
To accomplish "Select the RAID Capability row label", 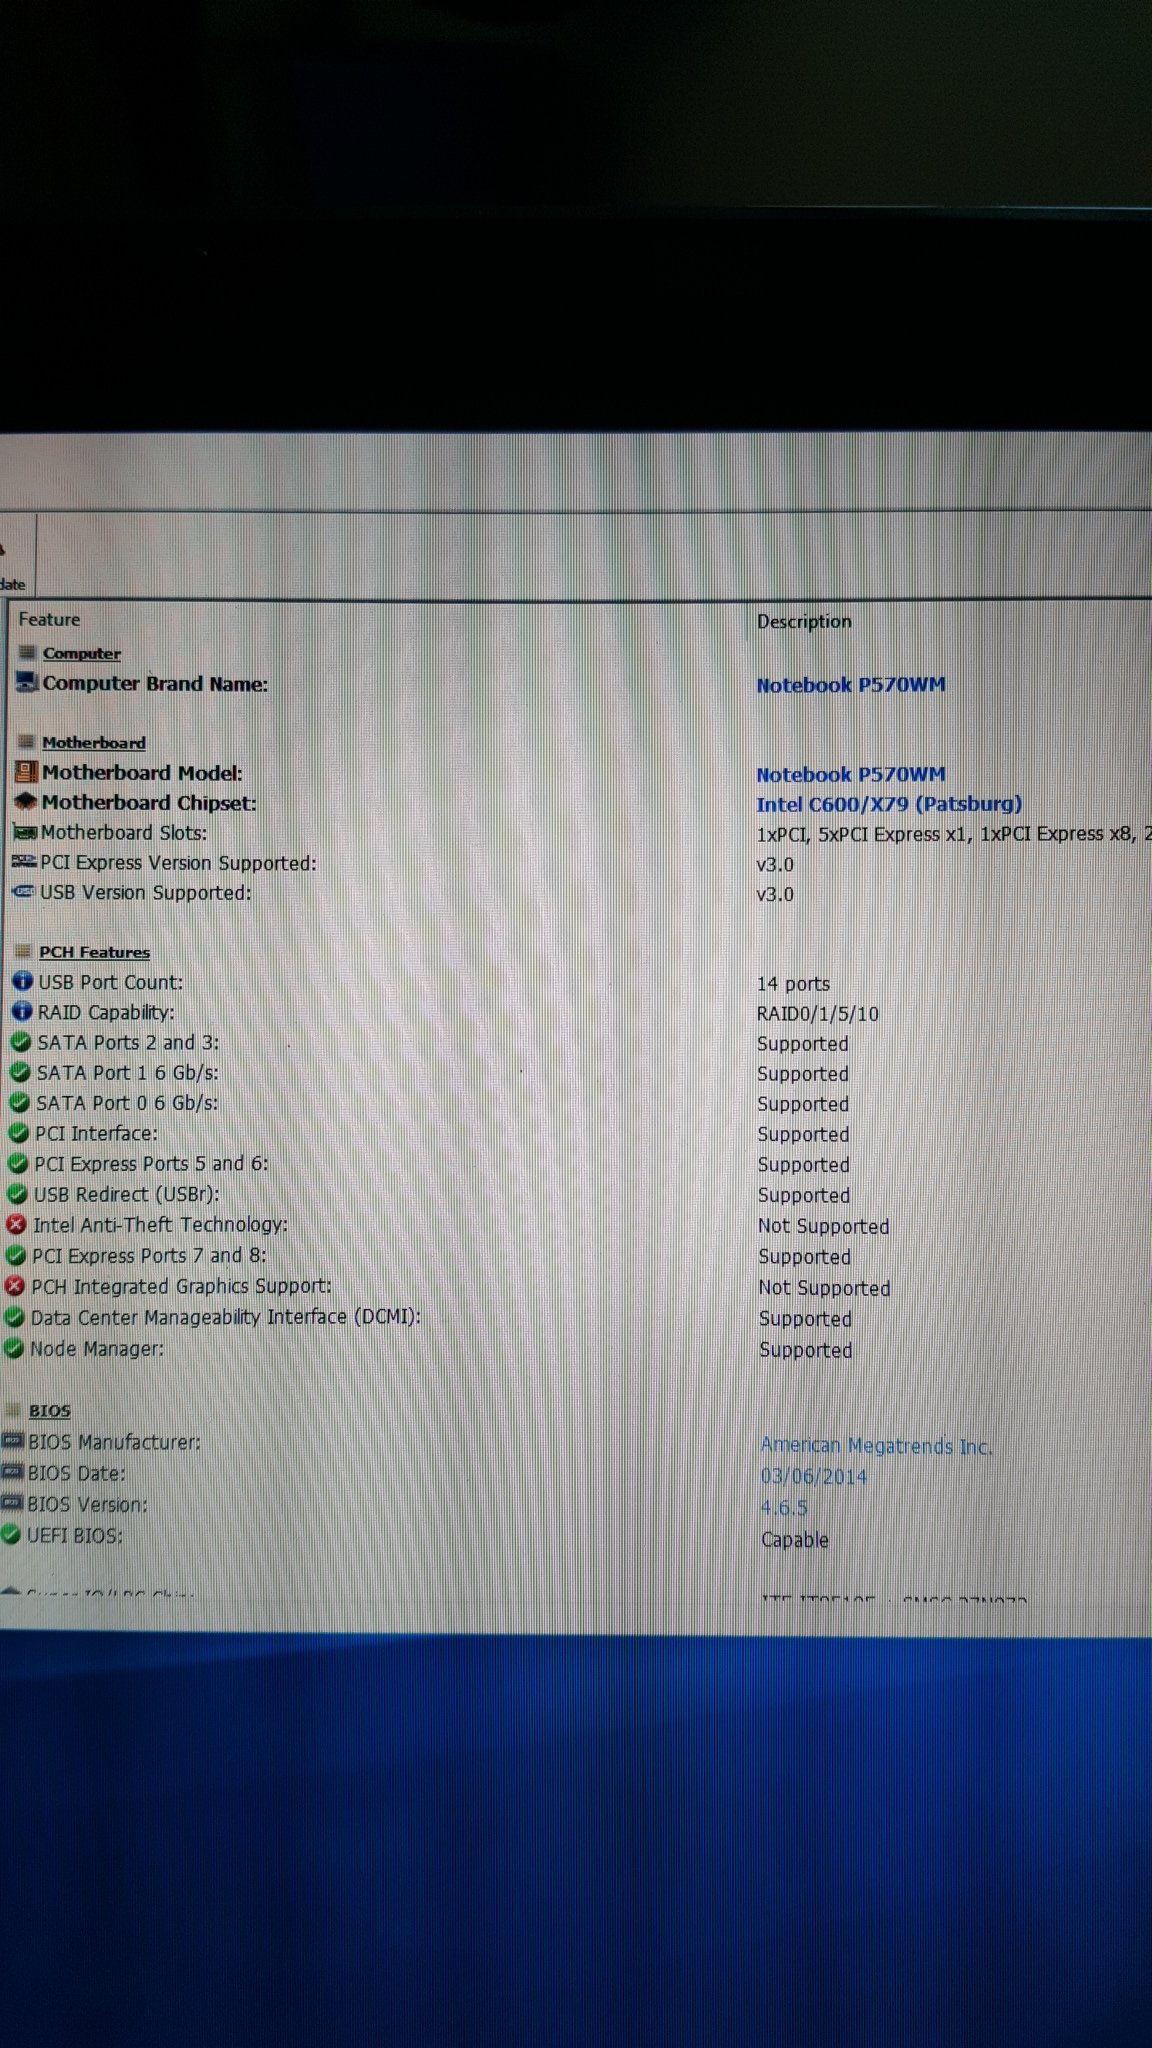I will point(106,1012).
